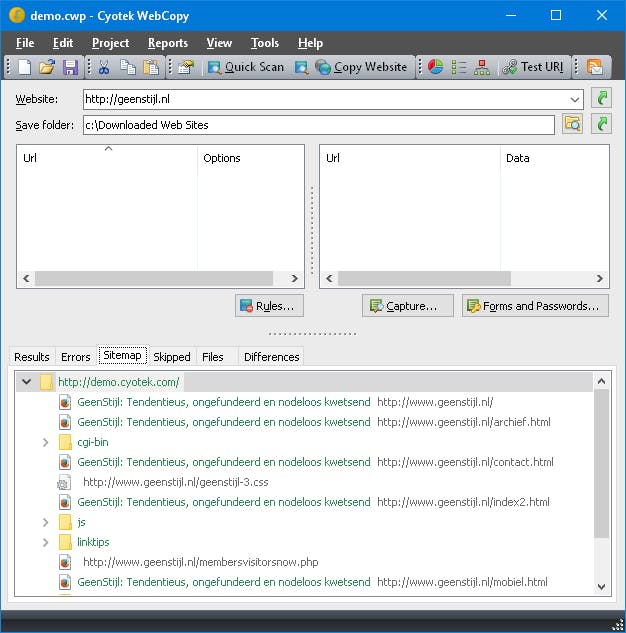Click green arrow next to Save folder
Screen dimensions: 626x633
601,124
